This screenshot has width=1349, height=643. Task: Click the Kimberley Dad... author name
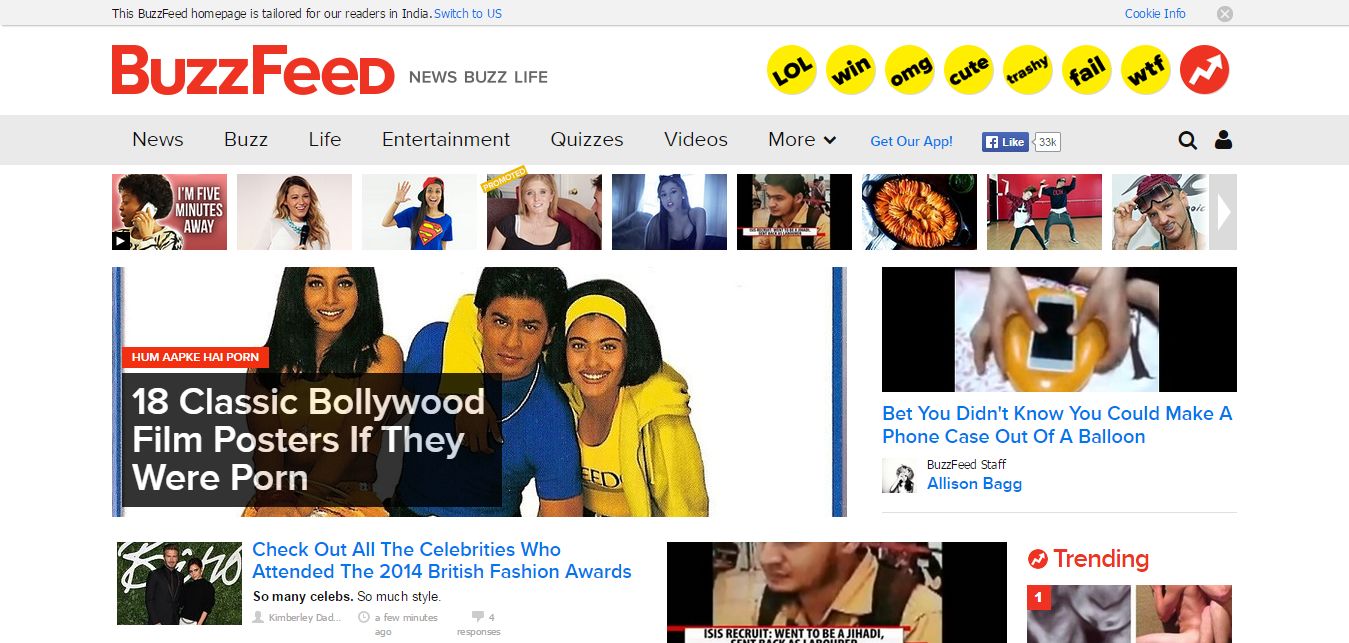click(304, 617)
